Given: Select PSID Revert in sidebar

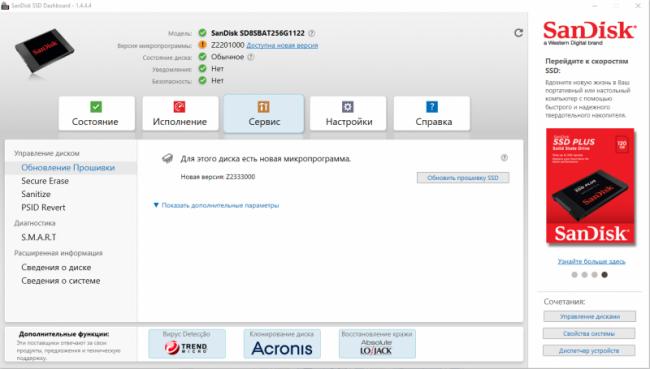Looking at the screenshot, I should click(44, 207).
